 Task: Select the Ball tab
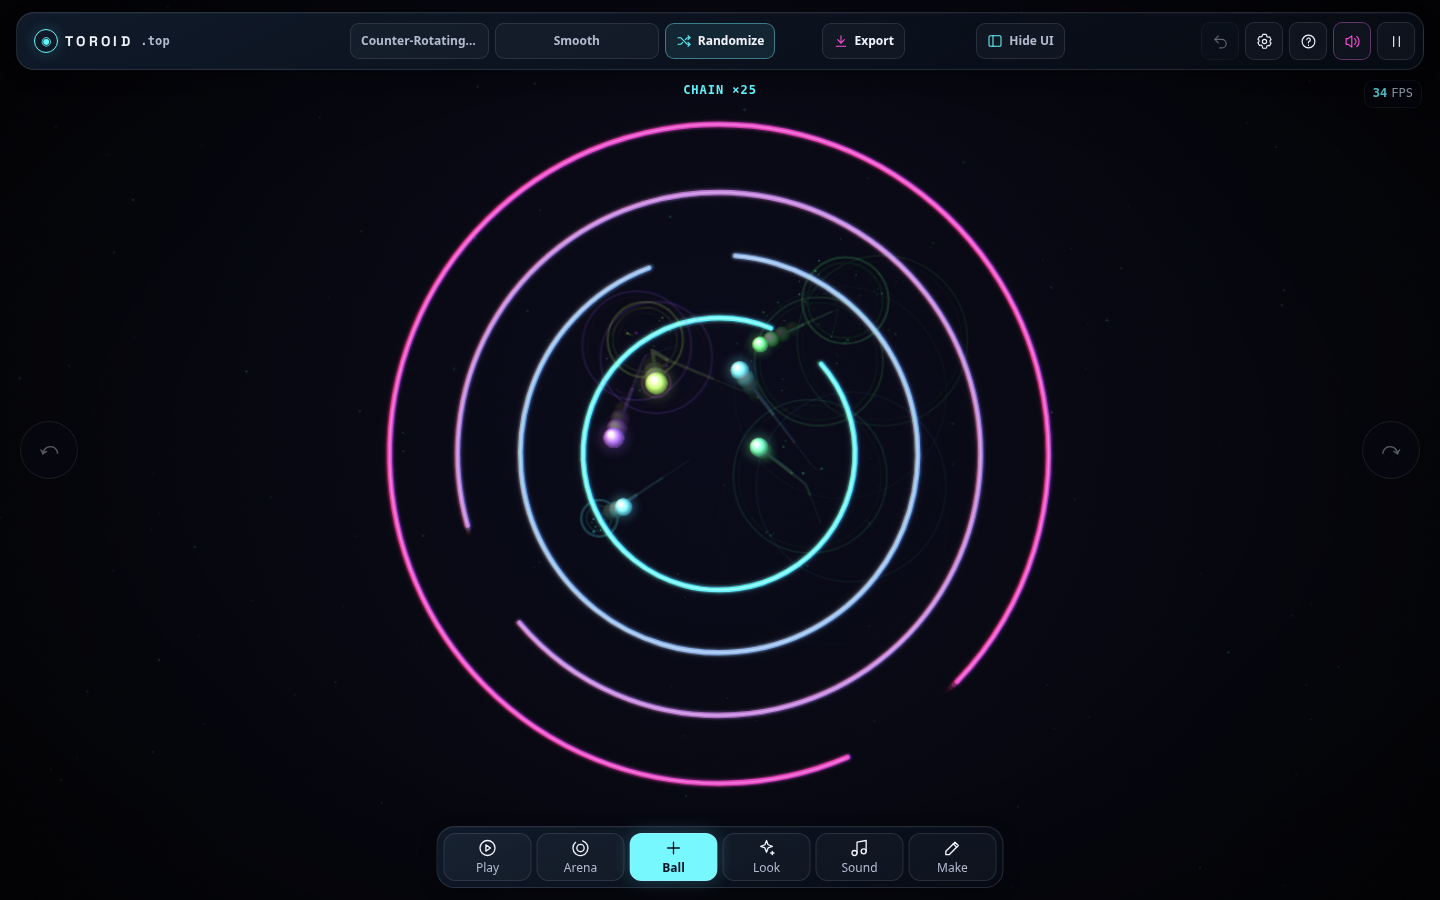click(x=673, y=857)
